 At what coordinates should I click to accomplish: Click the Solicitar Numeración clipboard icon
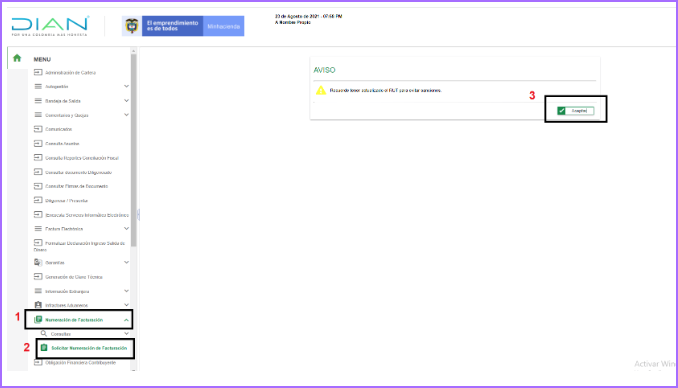click(x=44, y=348)
